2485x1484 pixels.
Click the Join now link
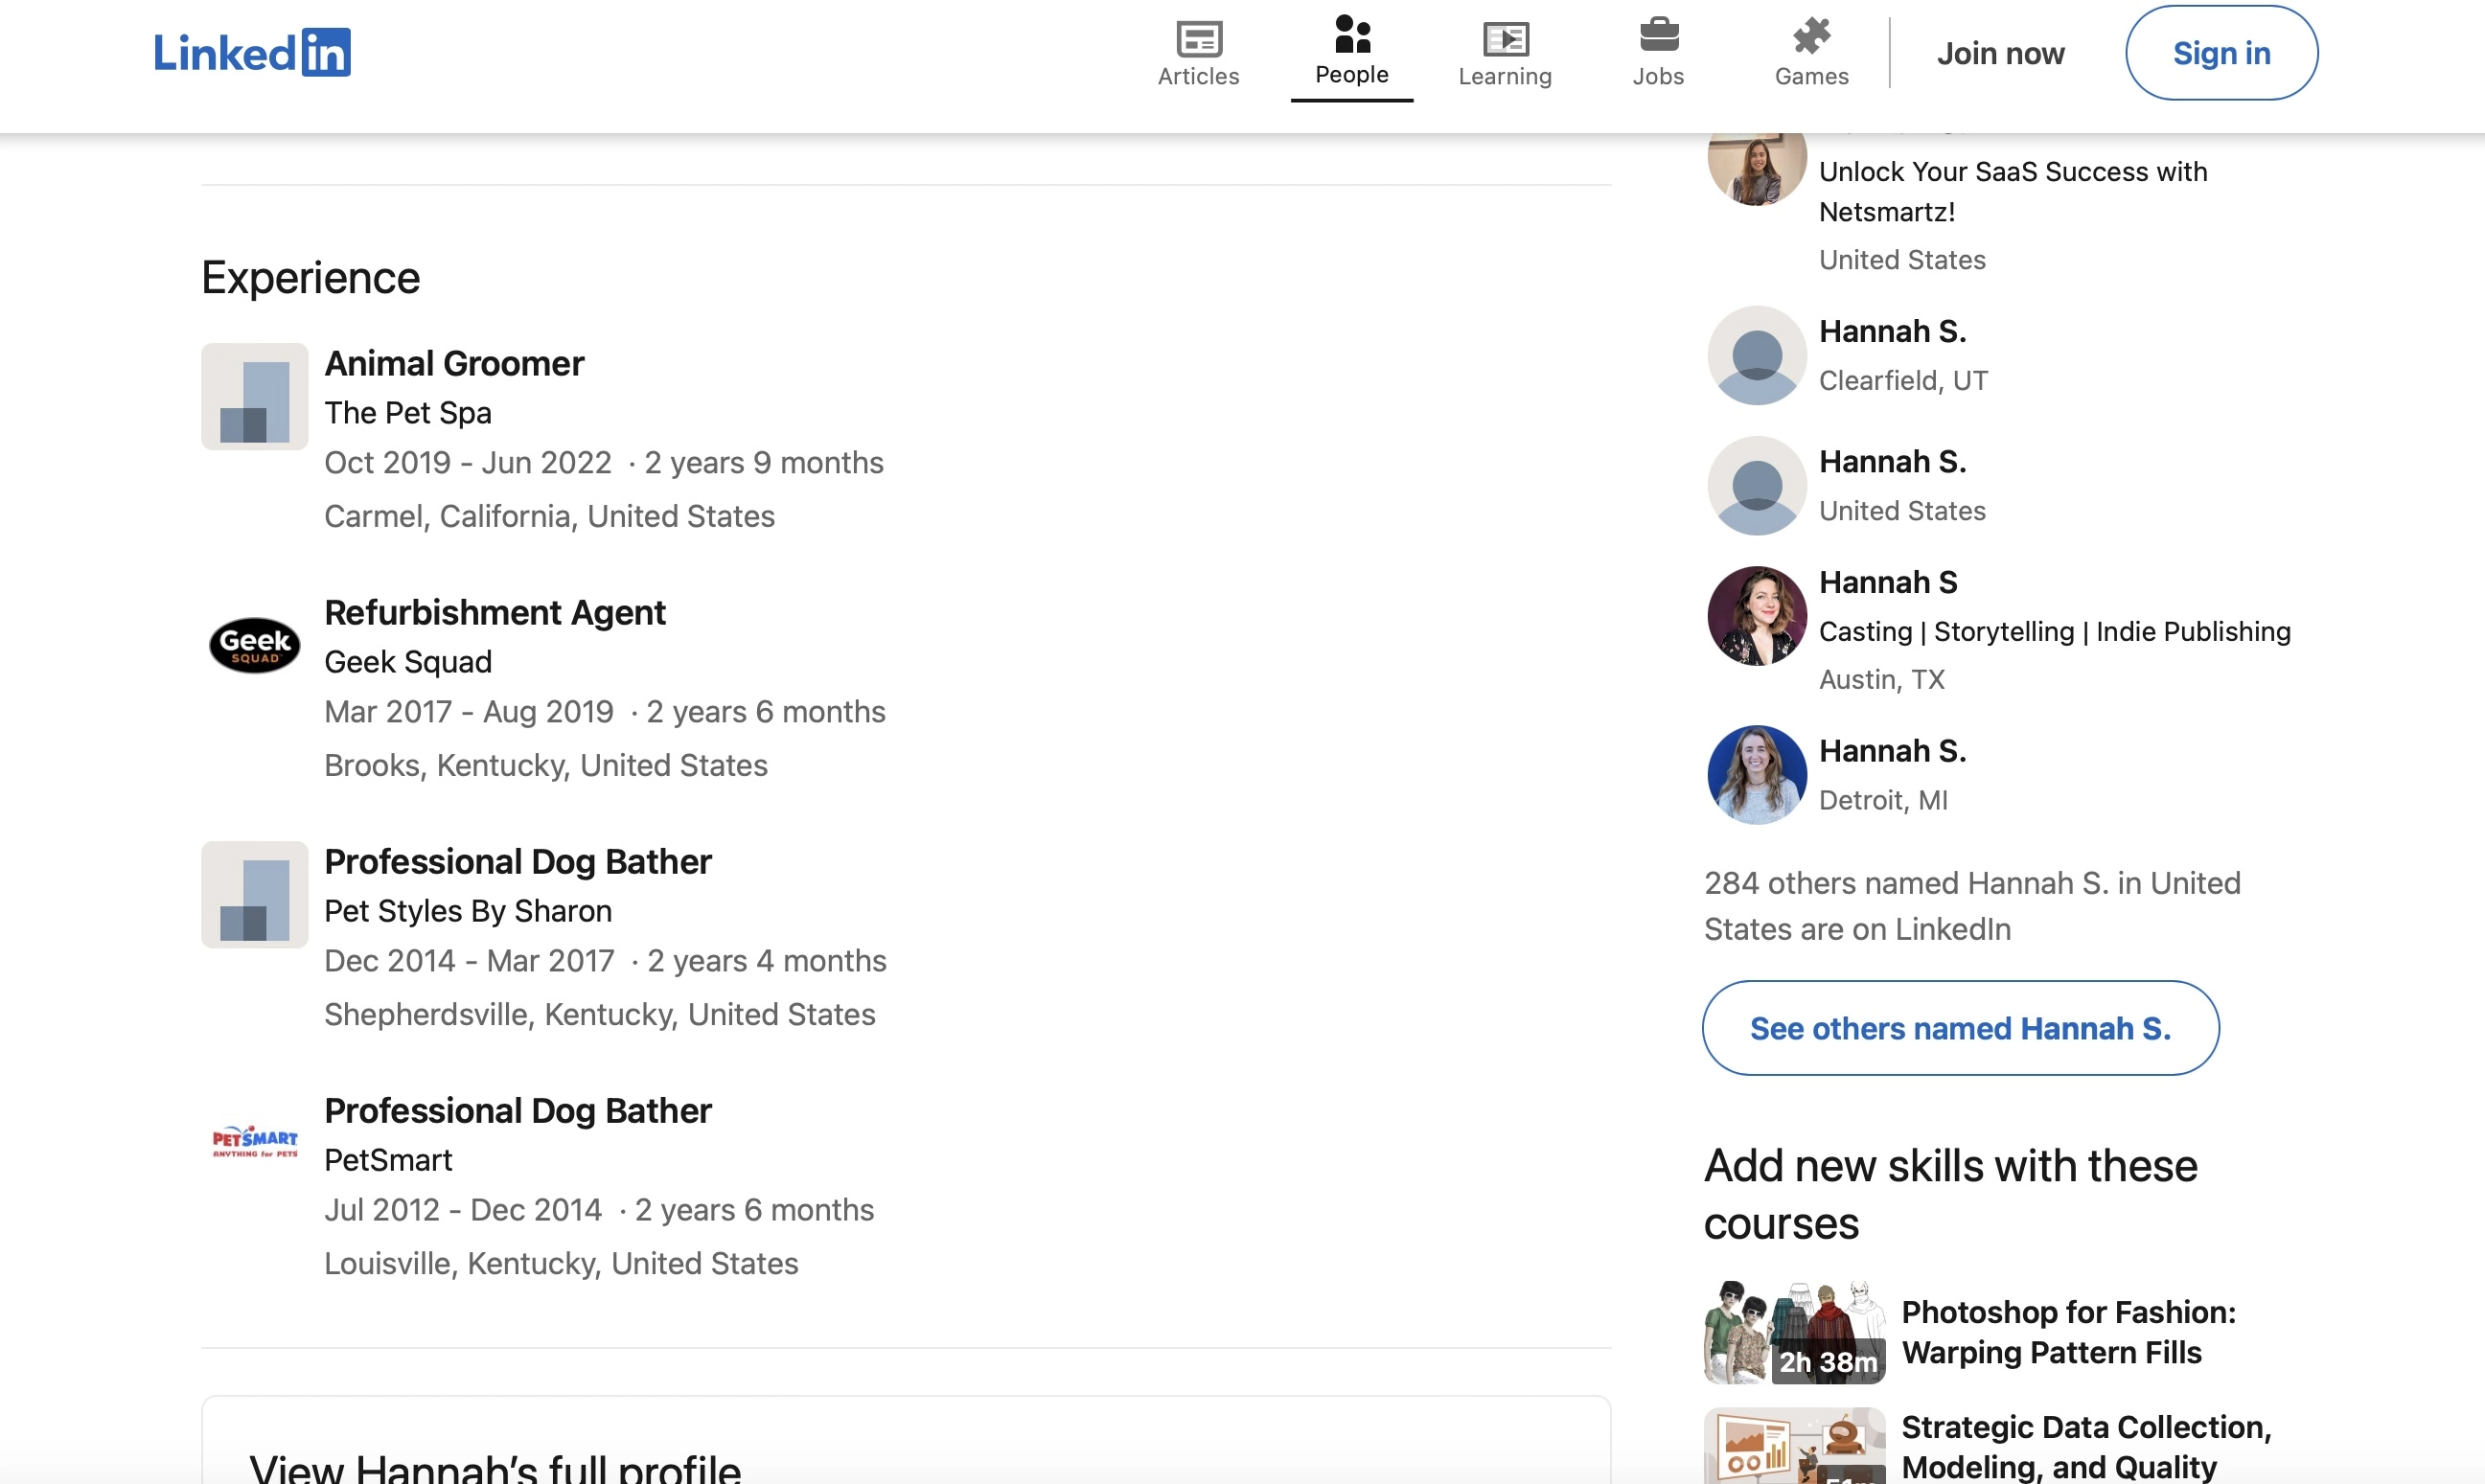tap(2000, 53)
